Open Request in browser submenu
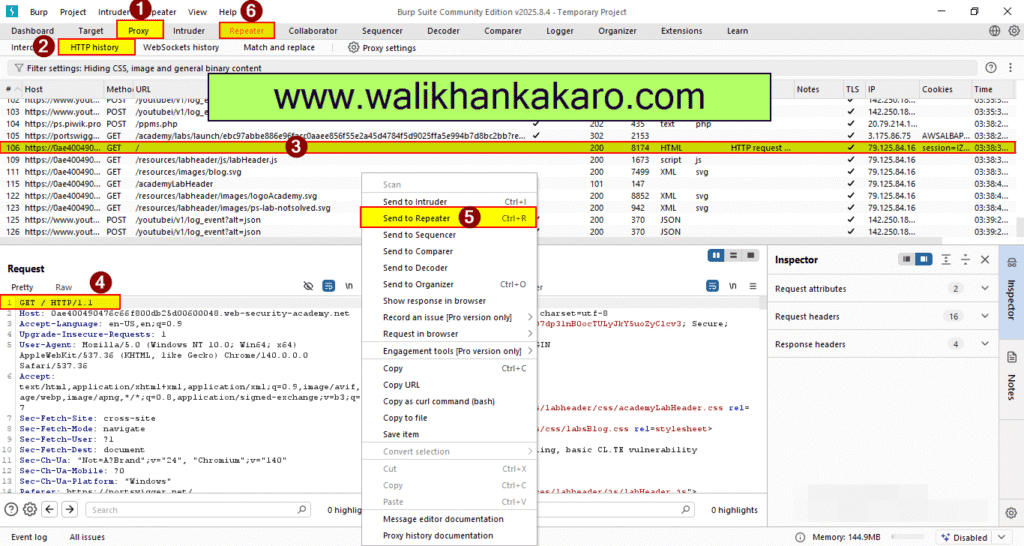 point(449,334)
